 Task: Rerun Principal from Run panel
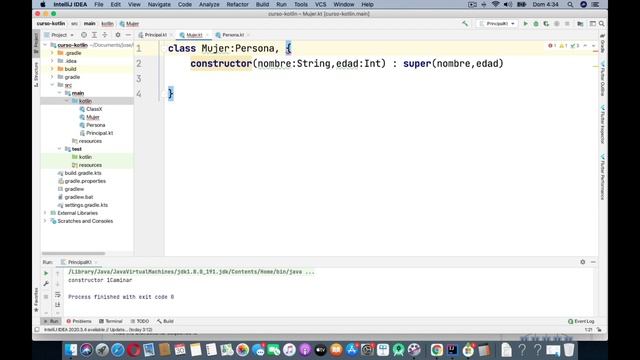(46, 273)
